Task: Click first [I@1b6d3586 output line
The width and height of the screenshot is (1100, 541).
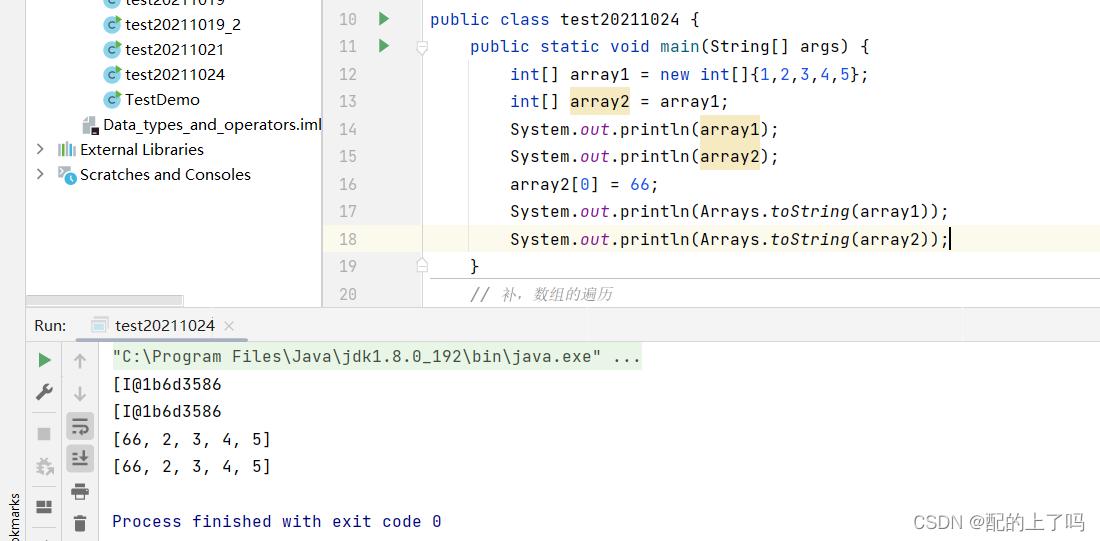Action: pyautogui.click(x=167, y=385)
